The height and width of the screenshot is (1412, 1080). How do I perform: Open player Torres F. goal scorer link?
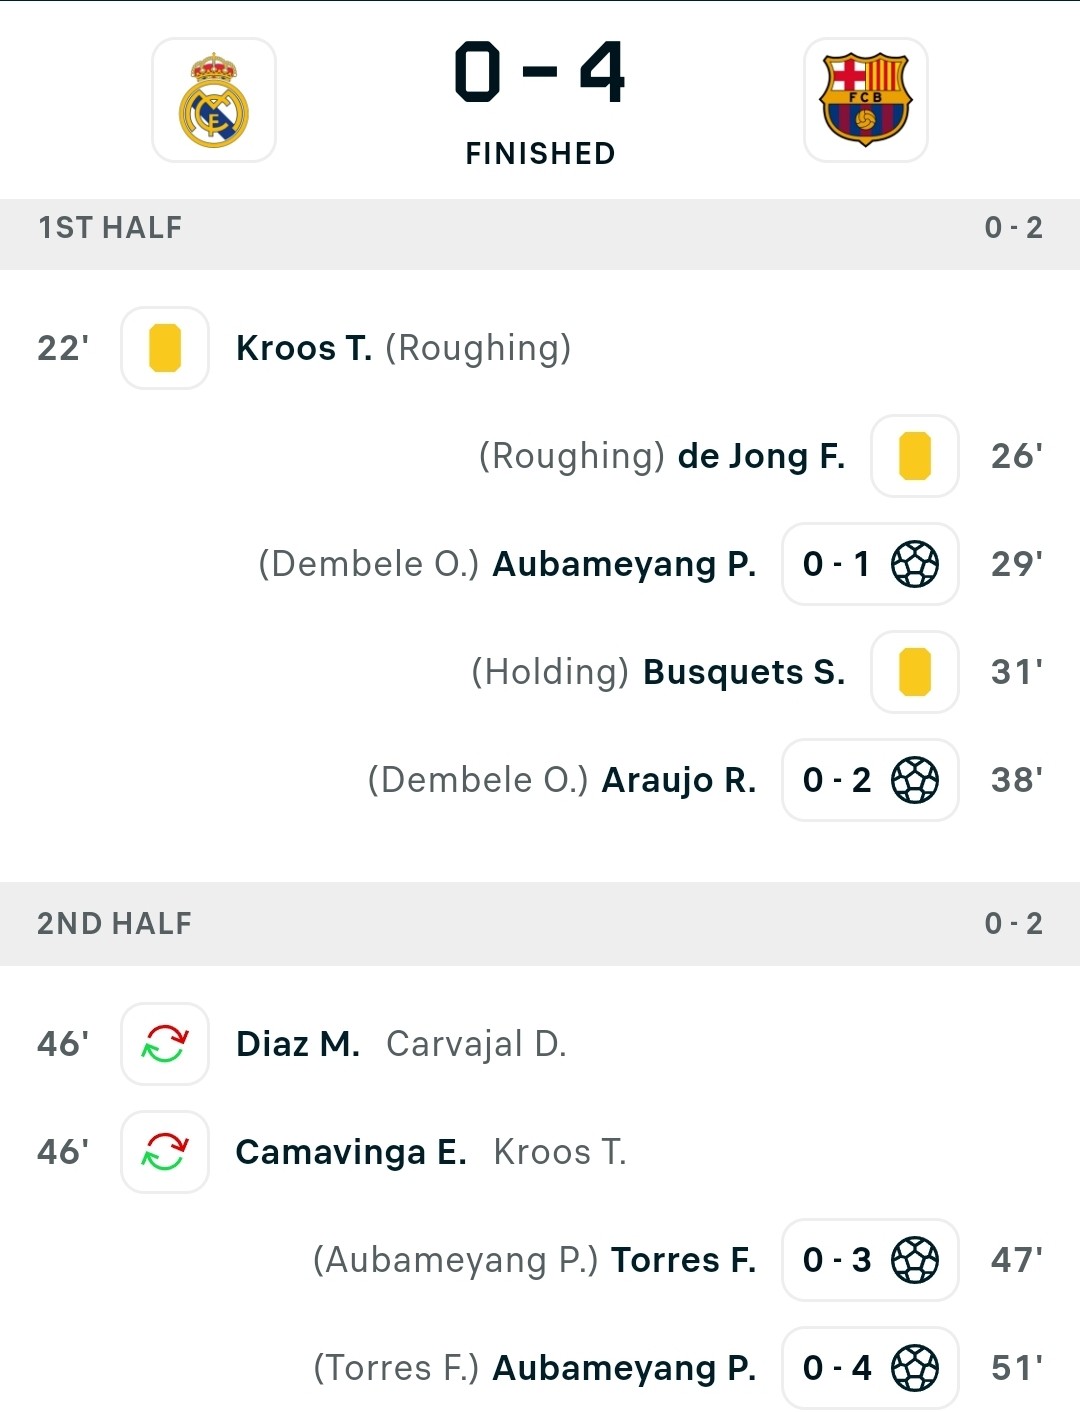pyautogui.click(x=684, y=1260)
